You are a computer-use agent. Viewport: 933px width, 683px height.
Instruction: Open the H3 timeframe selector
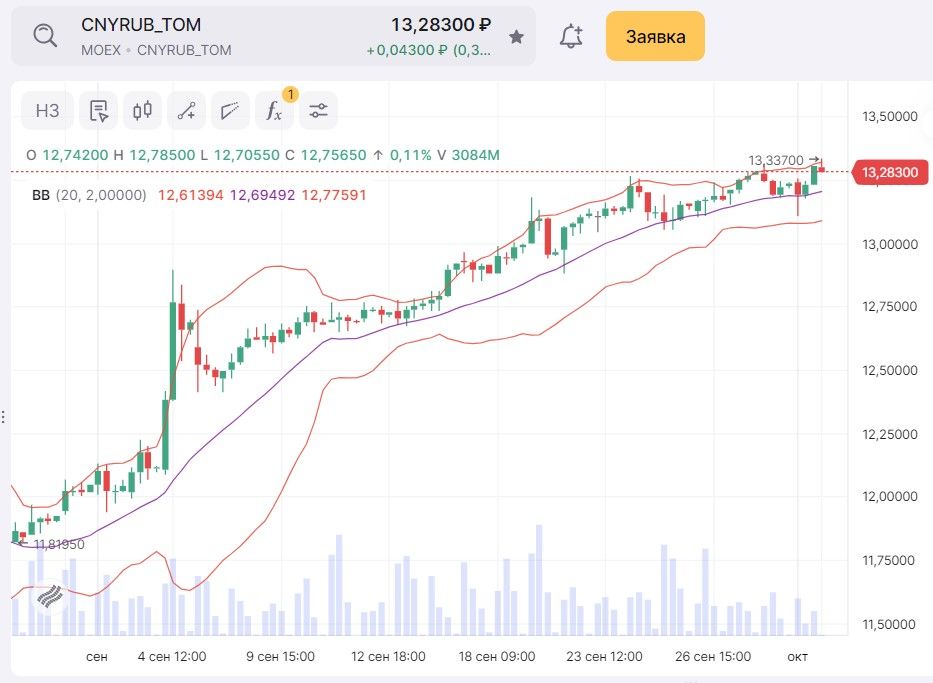click(x=47, y=111)
